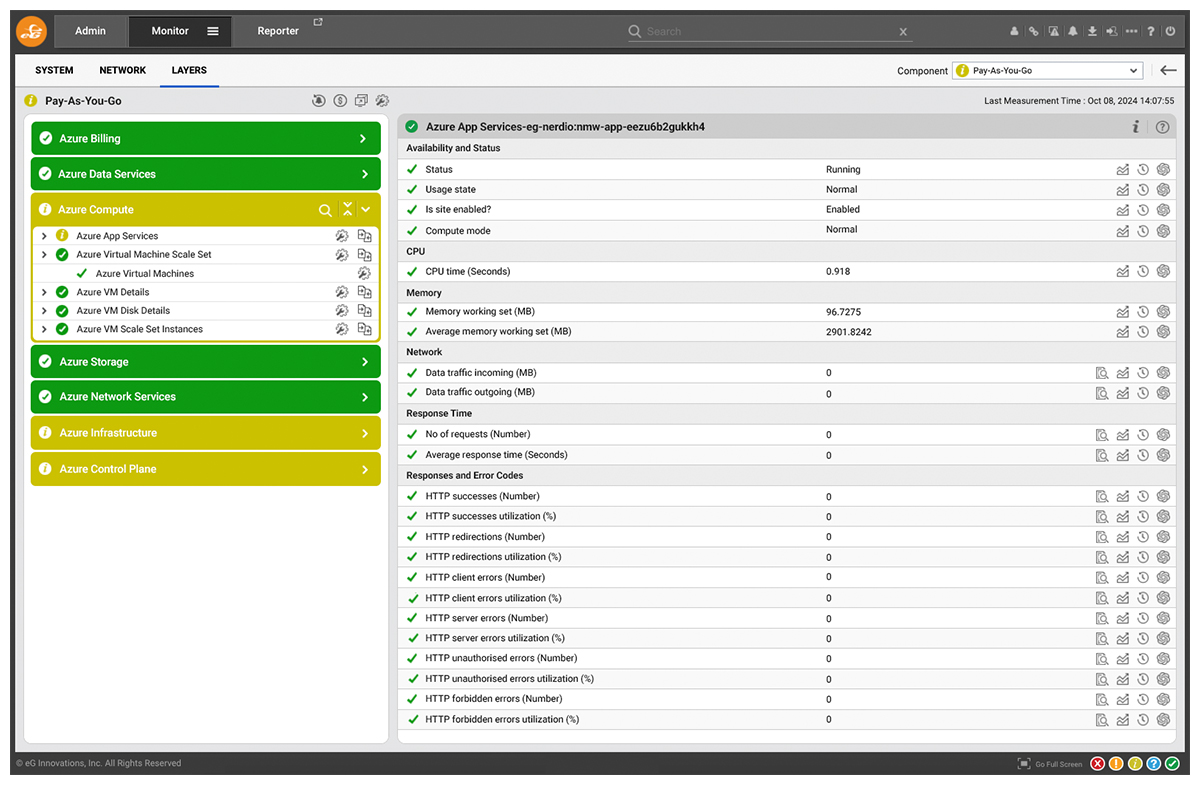Viewport: 1200px width, 785px height.
Task: Click the wrench configure icon in Pay-As-You-Go header
Action: 382,100
